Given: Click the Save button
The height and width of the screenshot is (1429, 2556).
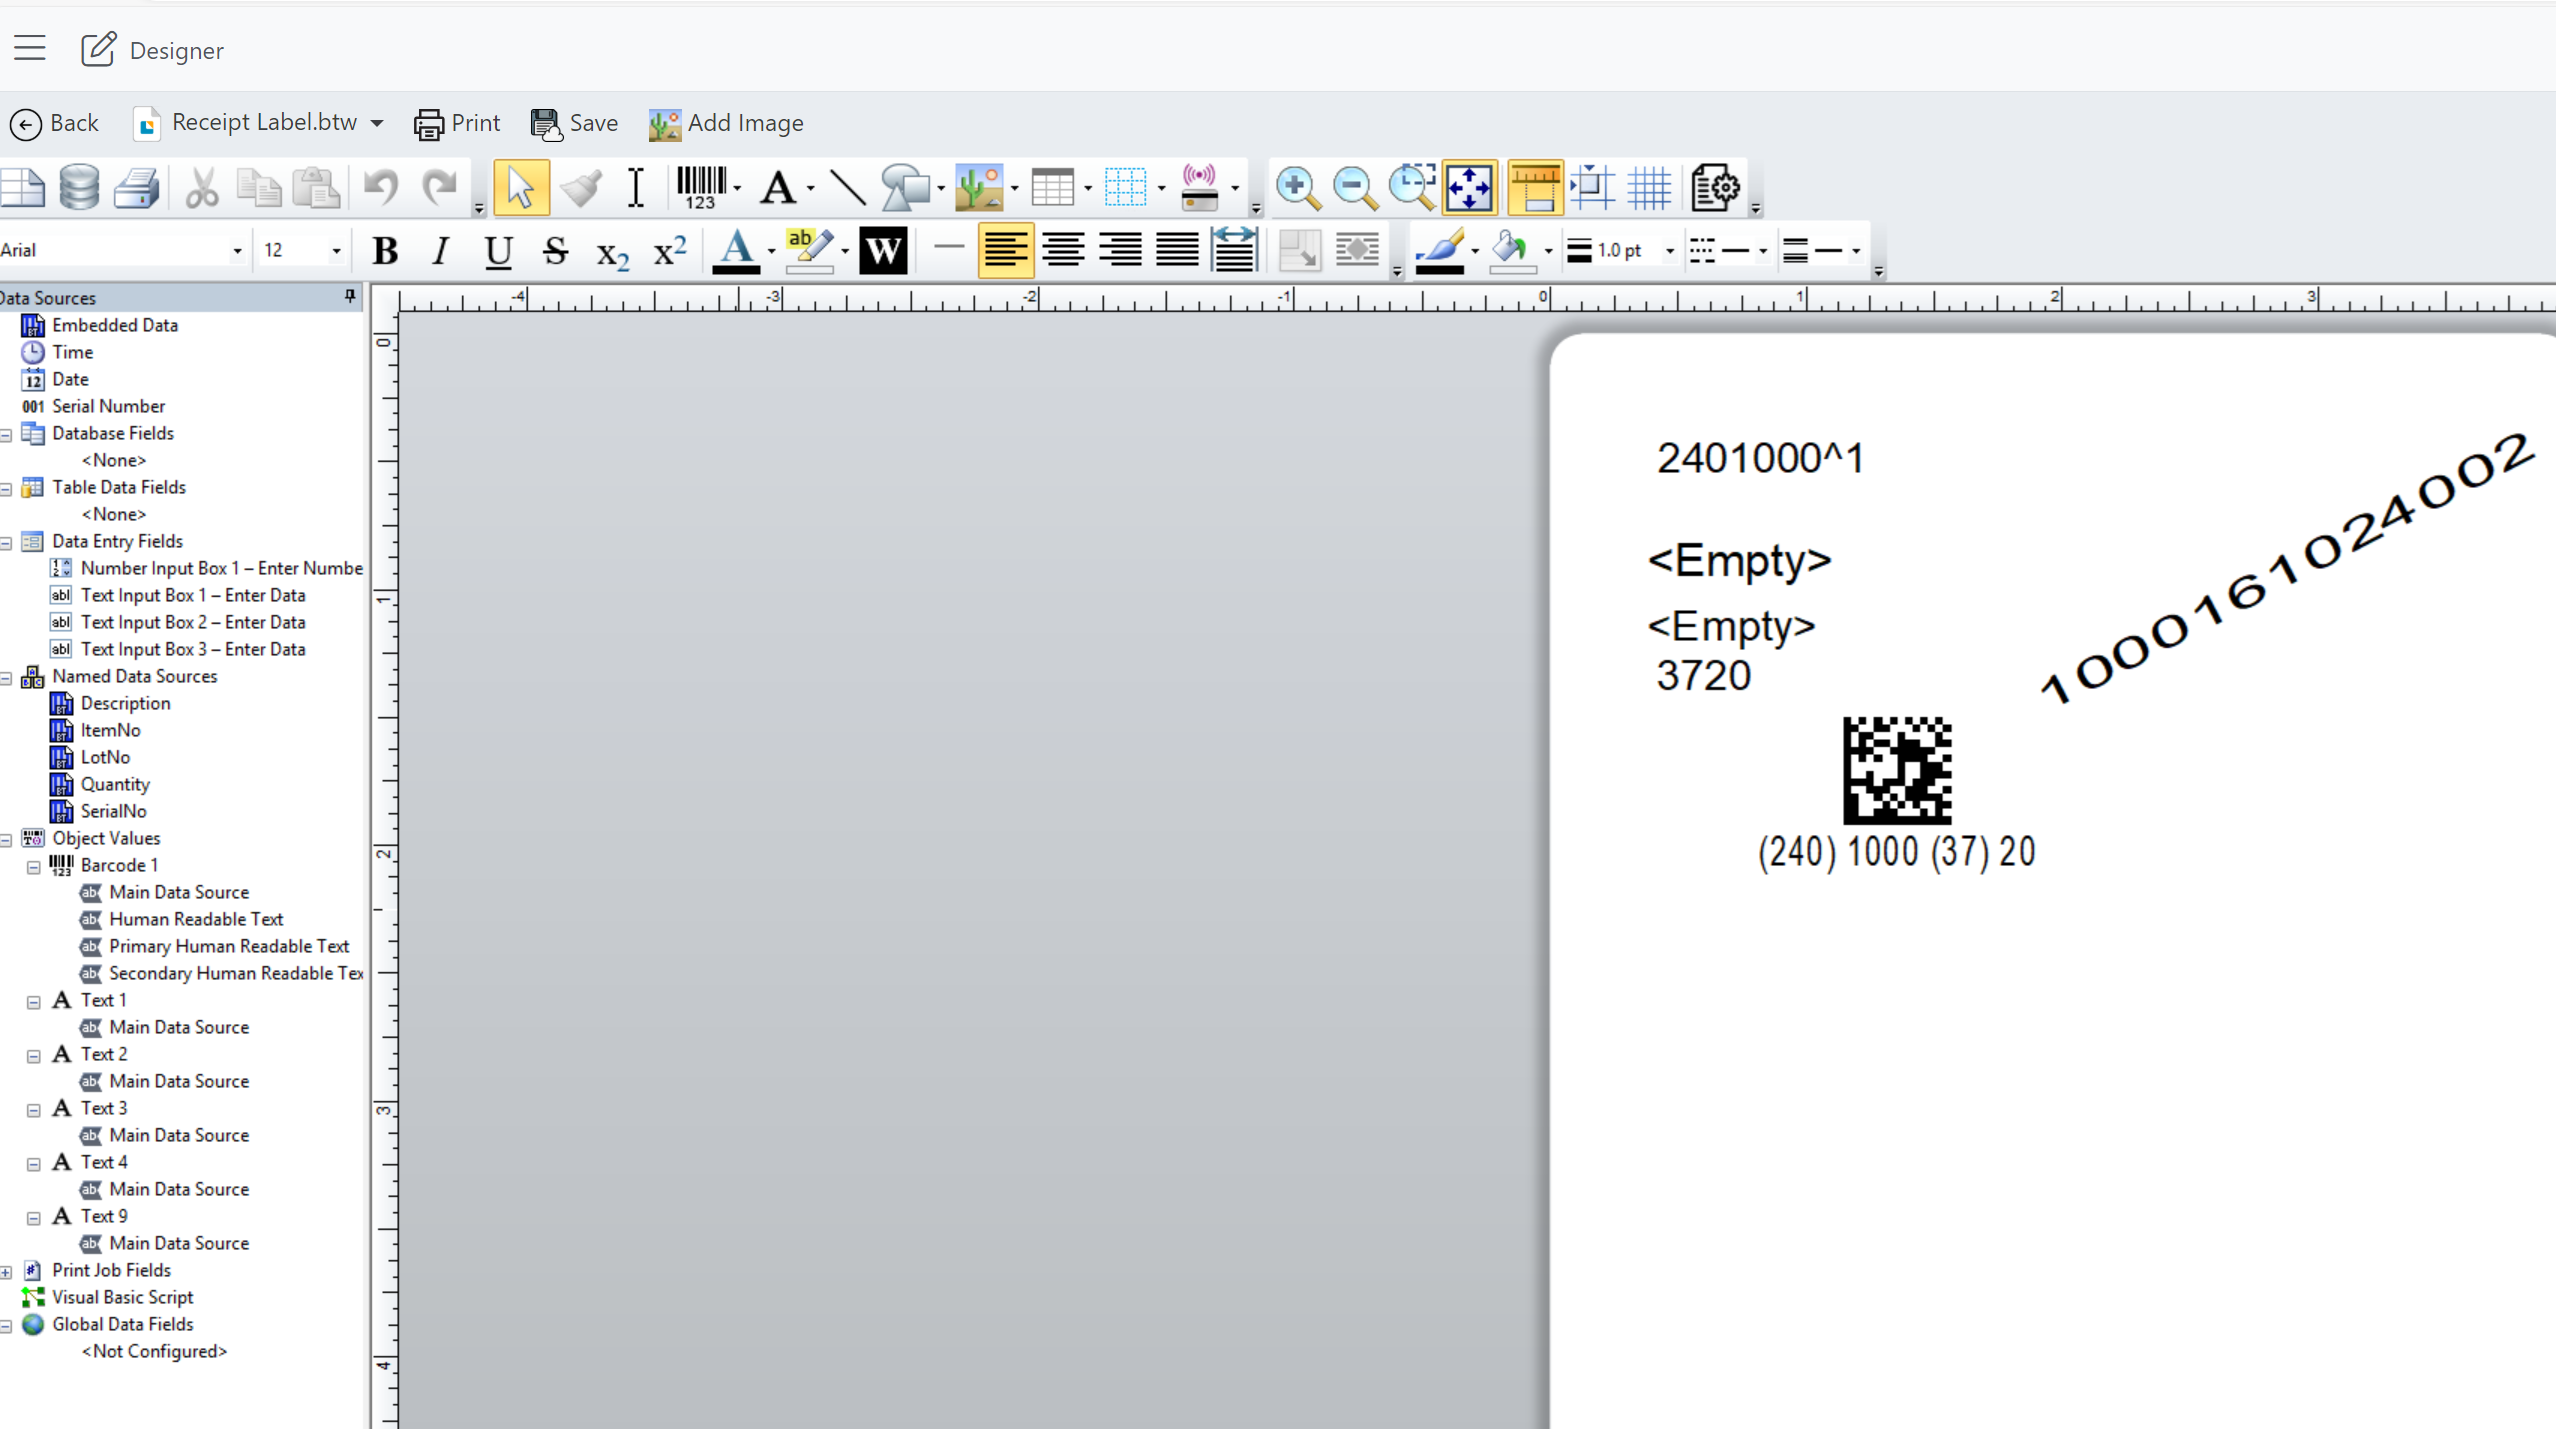Looking at the screenshot, I should click(575, 123).
